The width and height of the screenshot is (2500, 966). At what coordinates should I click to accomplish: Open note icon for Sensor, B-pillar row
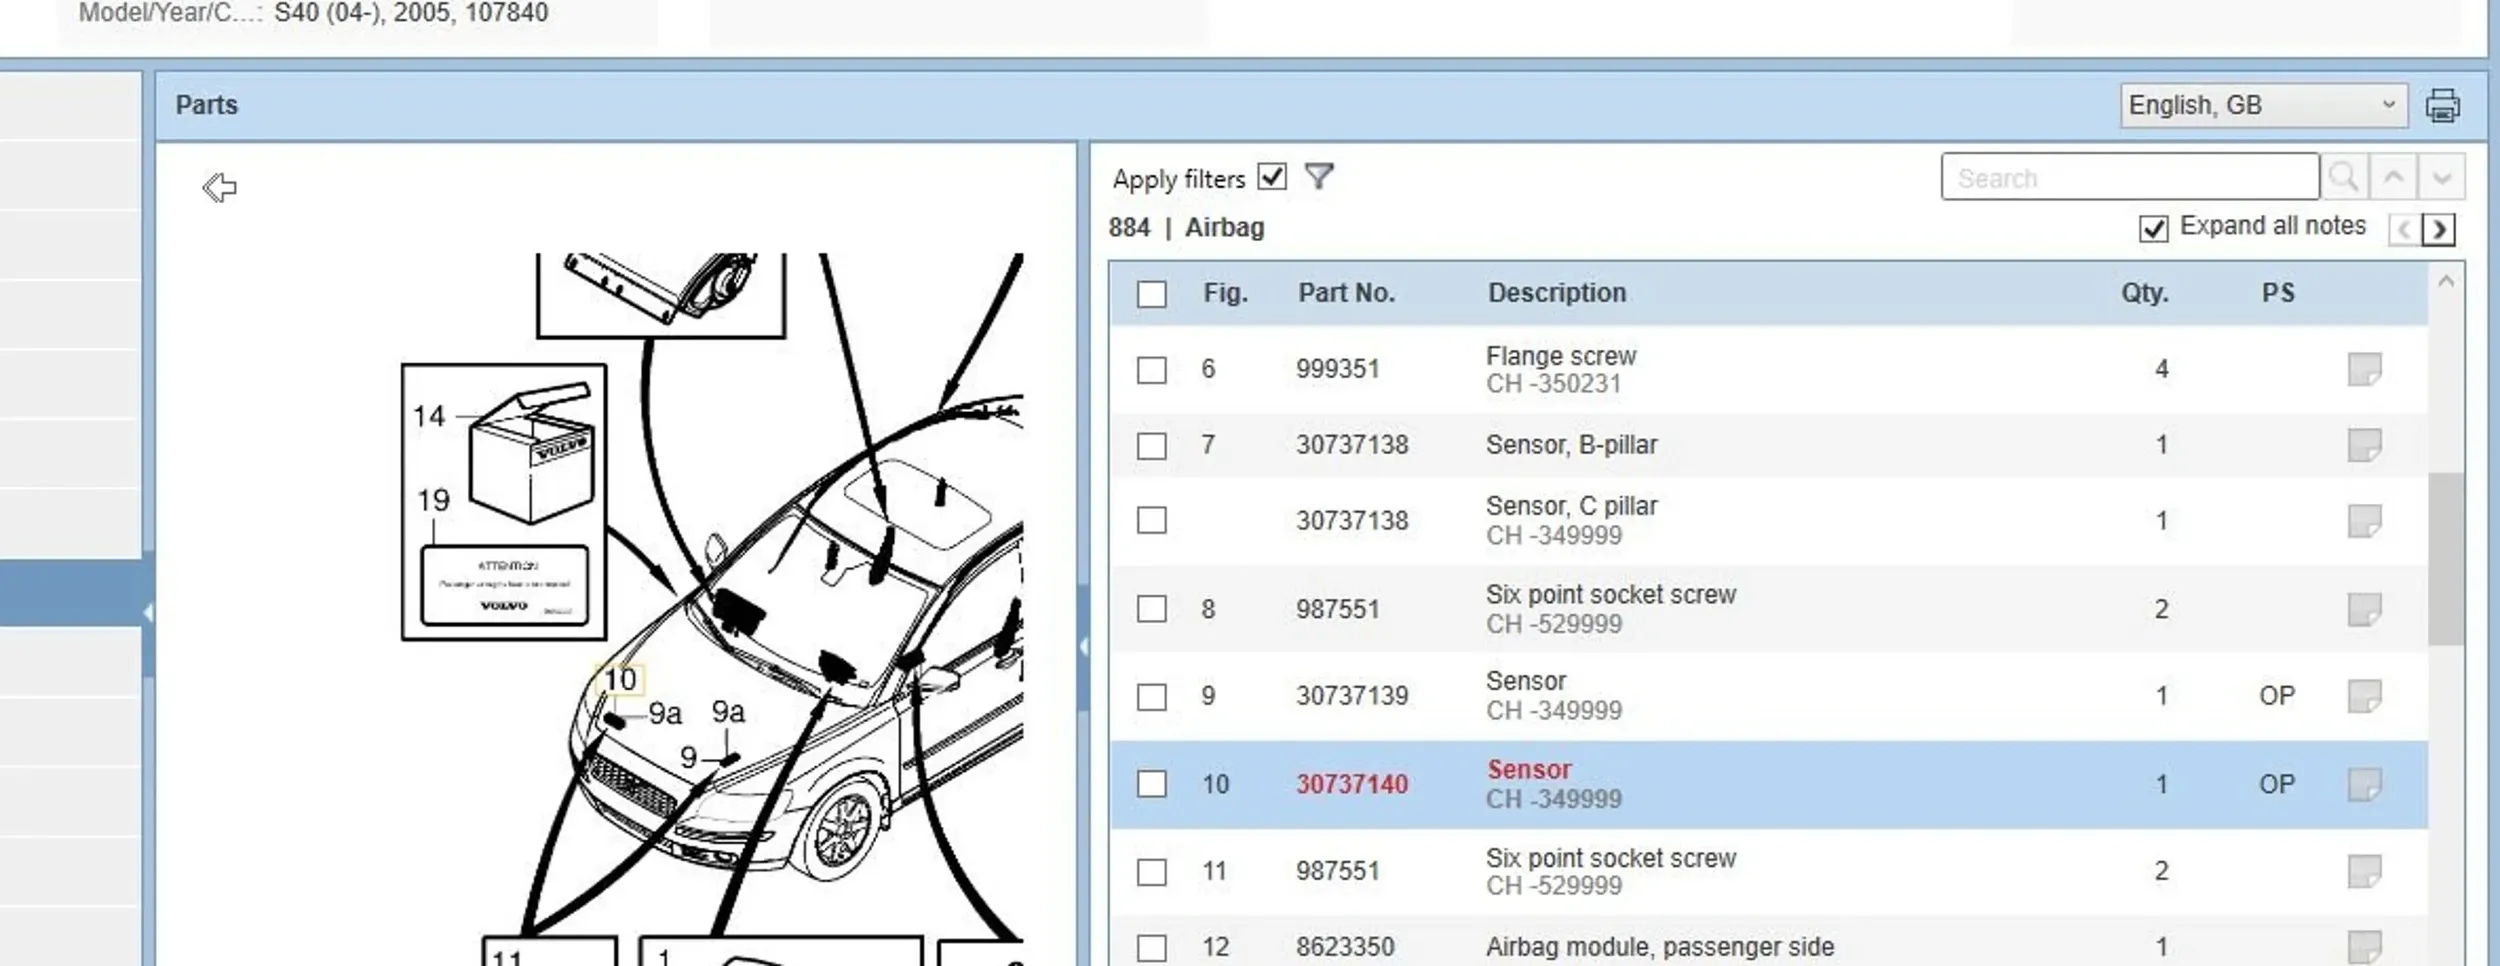pos(2364,445)
